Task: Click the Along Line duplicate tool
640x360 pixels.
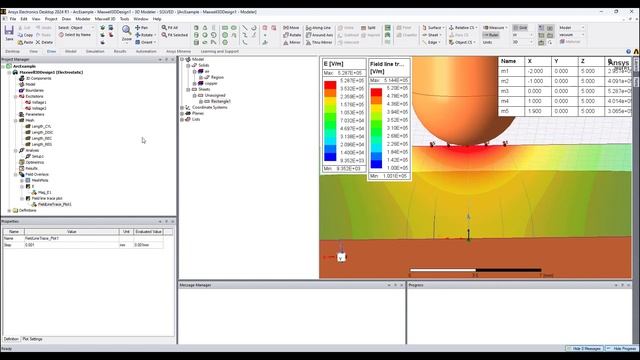Action: pyautogui.click(x=318, y=28)
